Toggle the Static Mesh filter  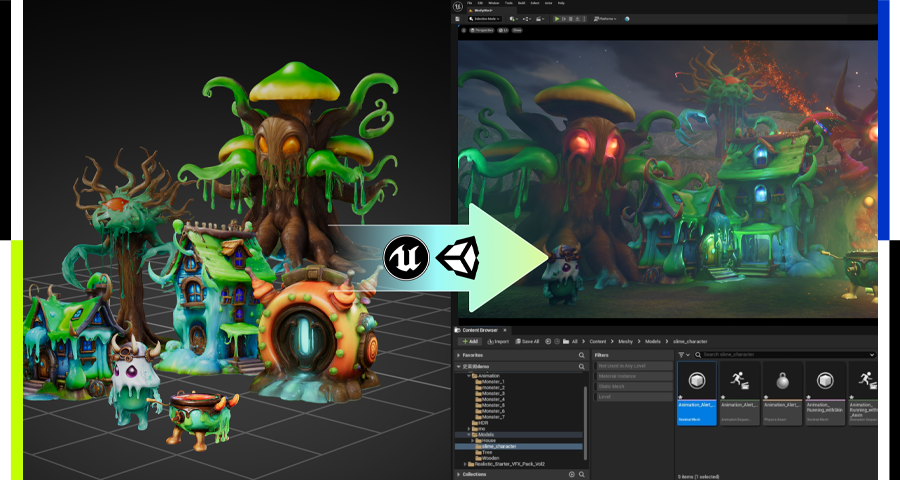612,386
